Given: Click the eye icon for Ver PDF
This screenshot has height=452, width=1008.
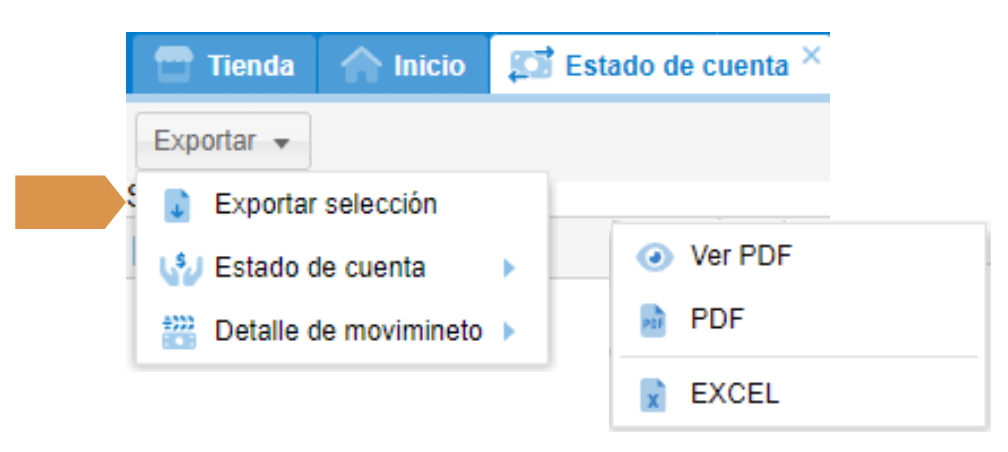Looking at the screenshot, I should (x=654, y=258).
